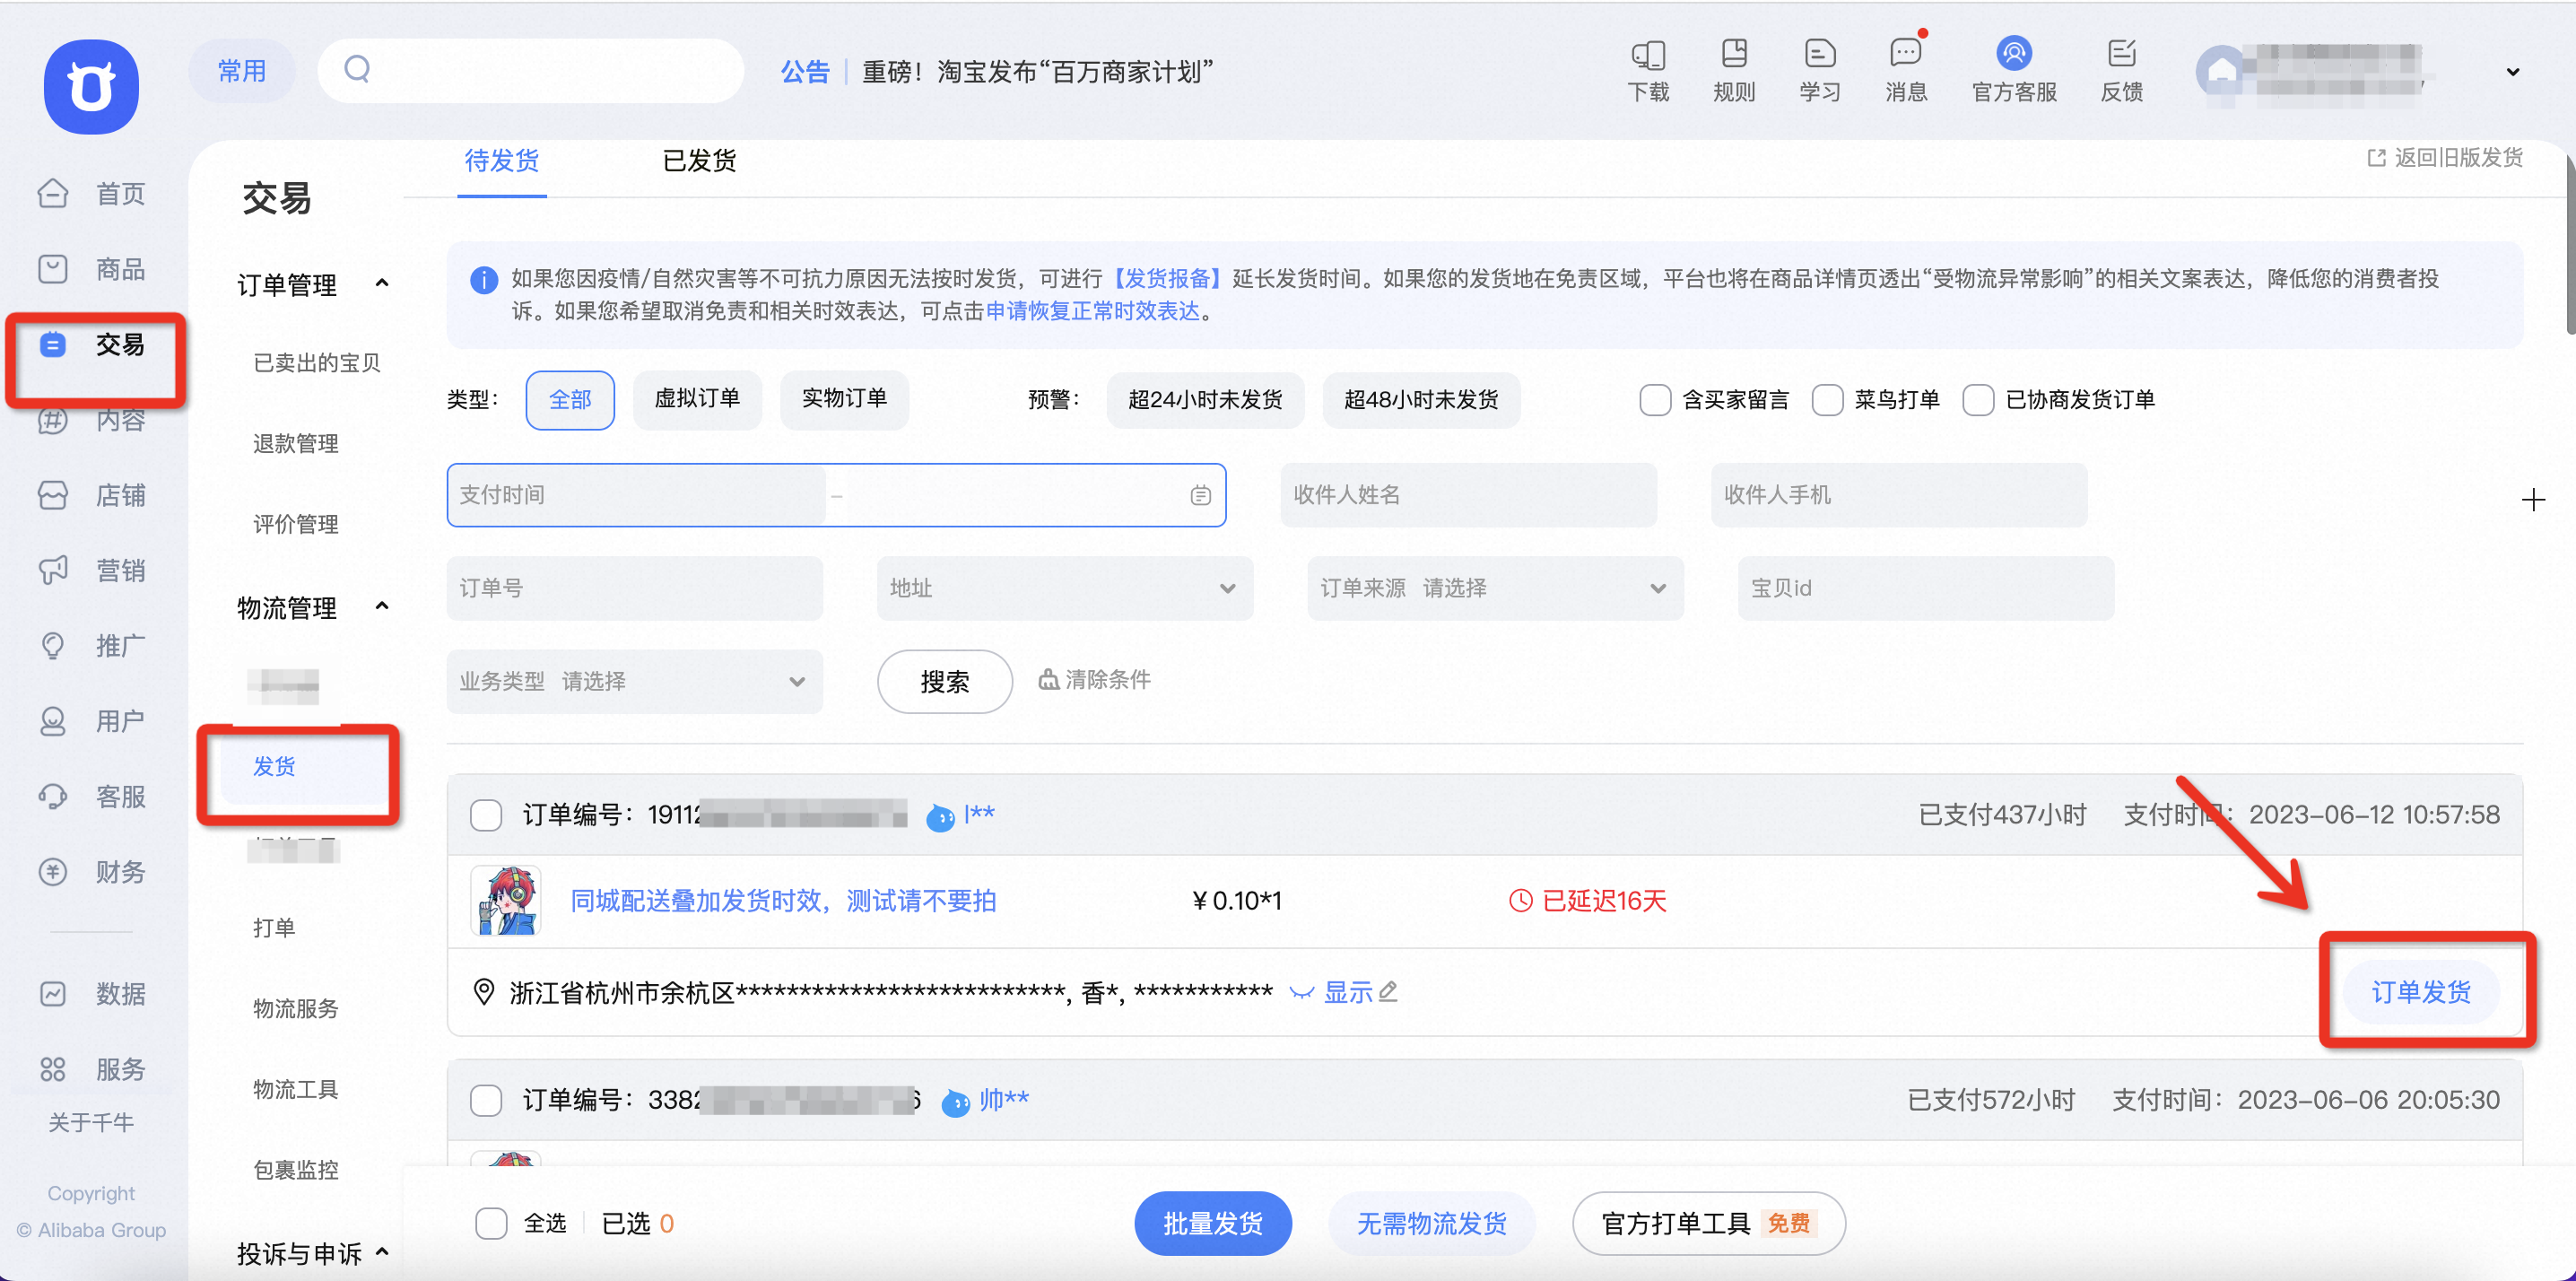Click edit pencil icon next to 显示
Viewport: 2576px width, 1281px height.
(1388, 991)
